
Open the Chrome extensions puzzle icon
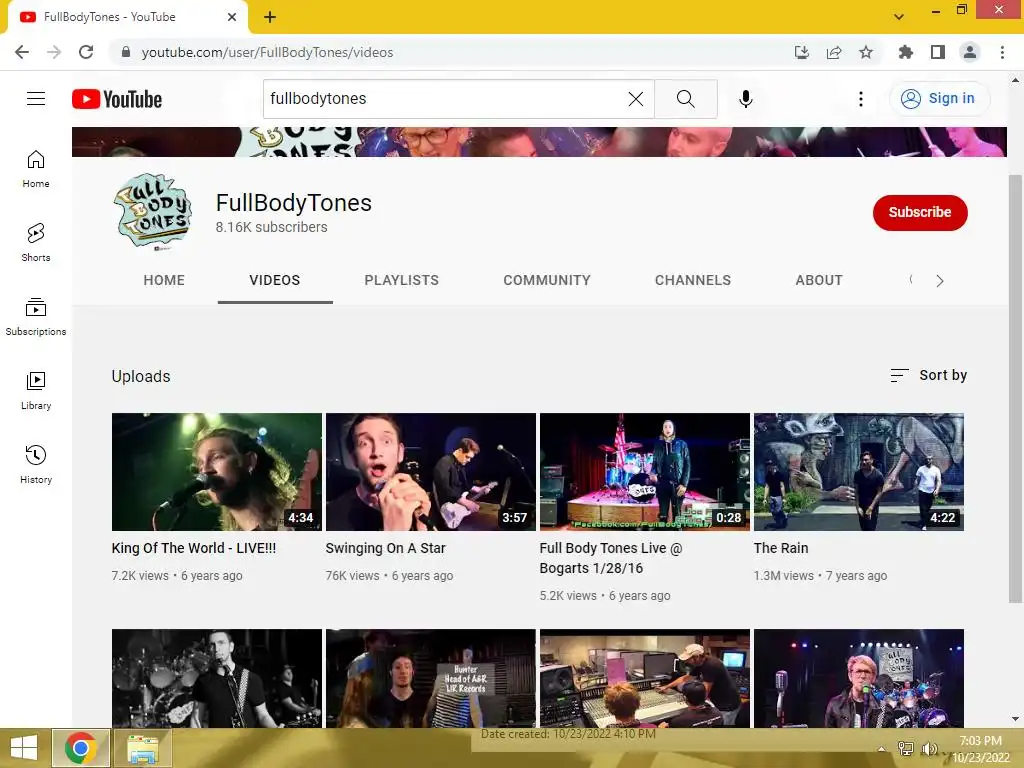905,52
